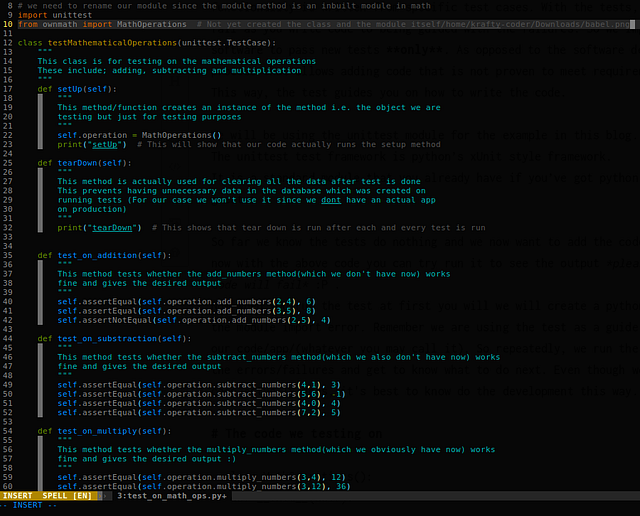
Task: Click the underlined word "dont" in docstring
Action: [x=331, y=200]
